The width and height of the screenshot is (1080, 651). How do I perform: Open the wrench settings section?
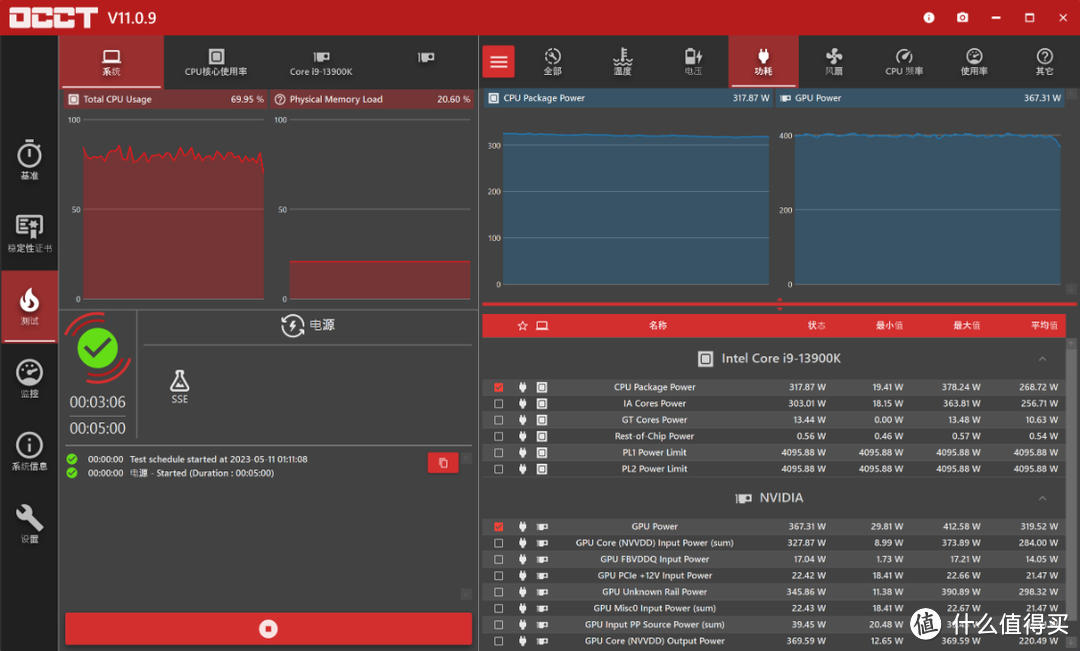pyautogui.click(x=29, y=524)
